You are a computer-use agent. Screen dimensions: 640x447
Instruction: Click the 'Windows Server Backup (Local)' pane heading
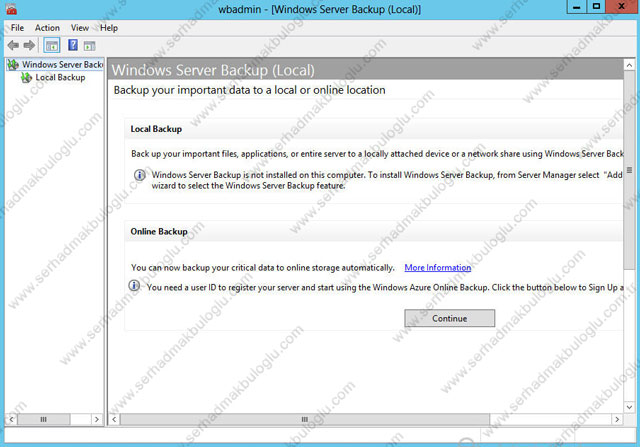[x=213, y=70]
